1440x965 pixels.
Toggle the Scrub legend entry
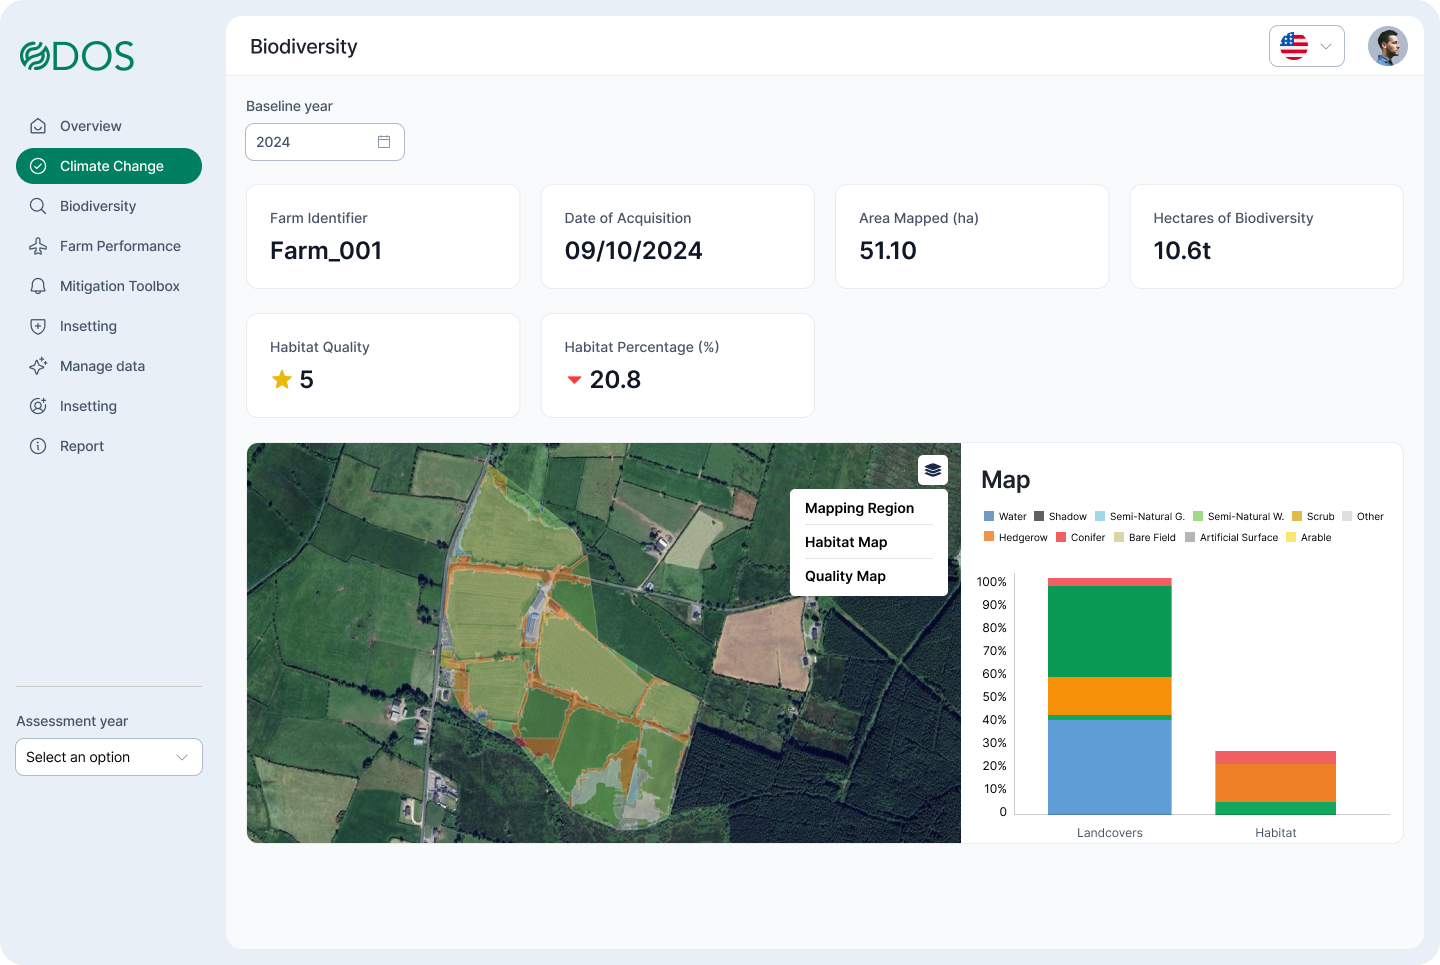(x=1313, y=517)
